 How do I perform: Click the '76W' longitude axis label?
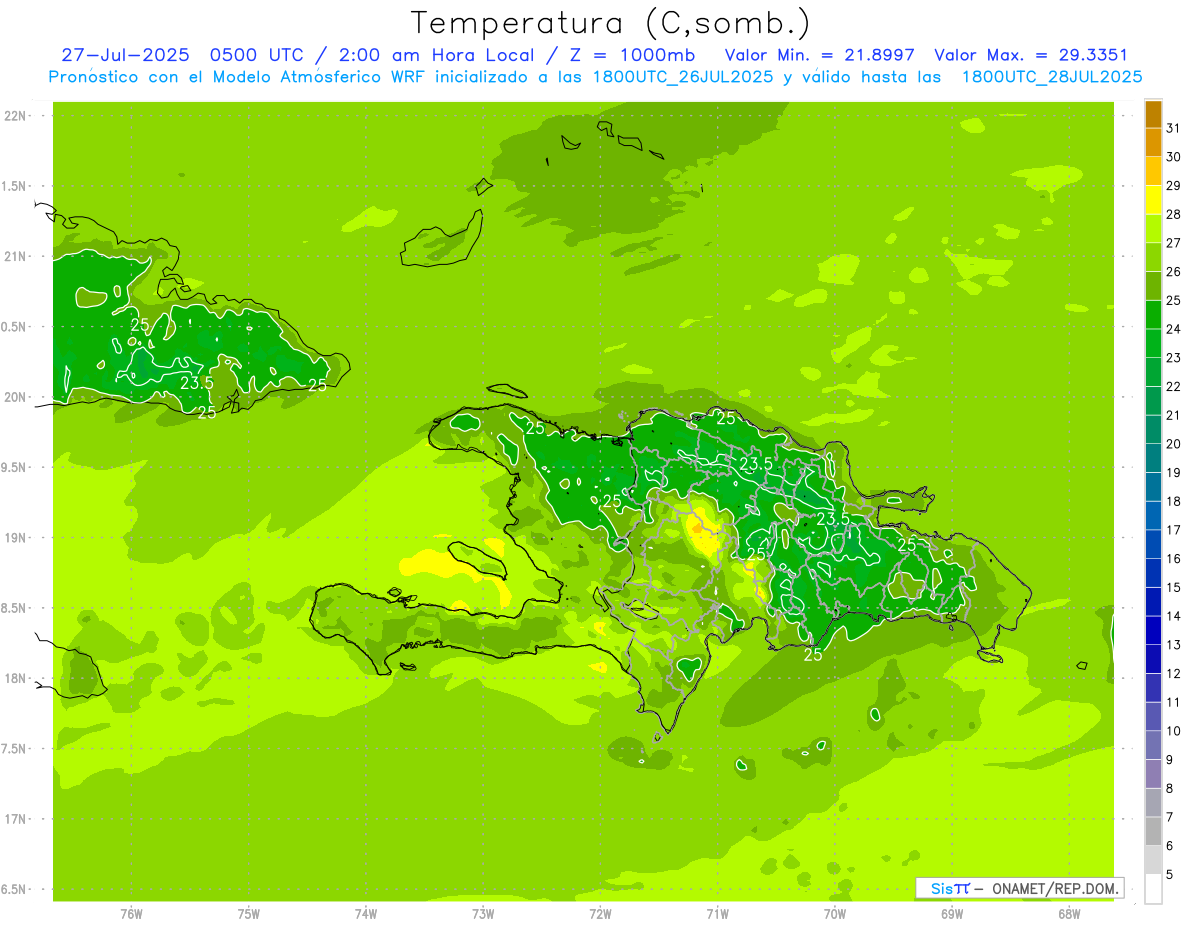(131, 913)
